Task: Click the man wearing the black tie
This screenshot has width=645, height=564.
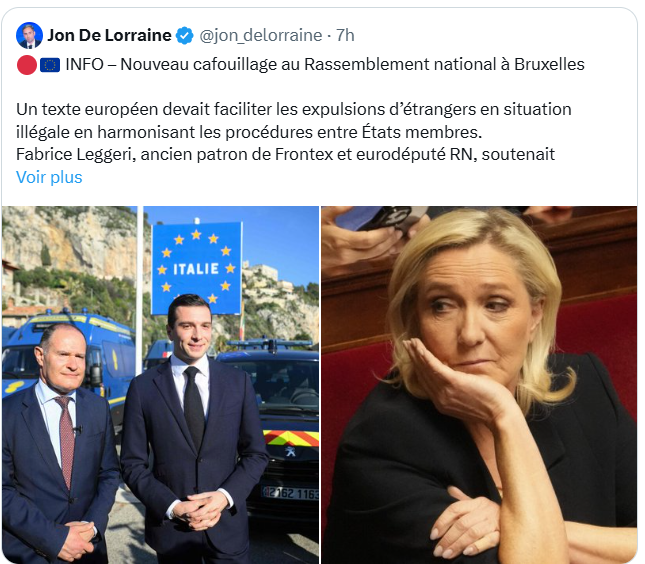Action: [193, 428]
